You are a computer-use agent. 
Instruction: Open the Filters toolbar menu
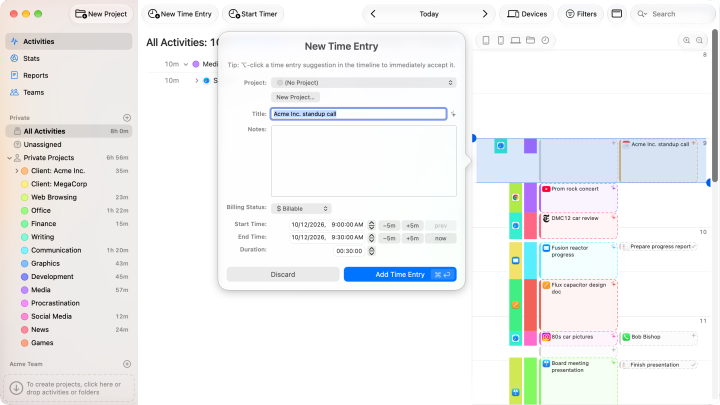[581, 14]
